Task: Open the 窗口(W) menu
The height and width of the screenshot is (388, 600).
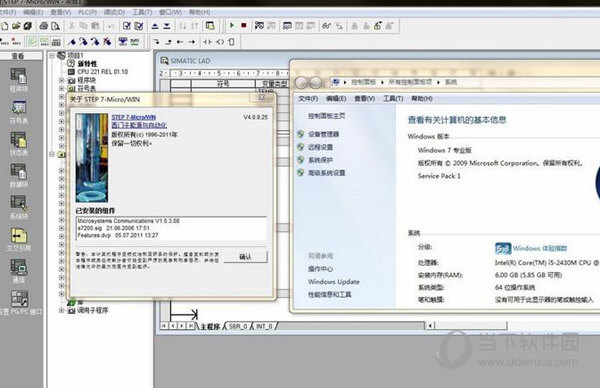Action: [170, 12]
